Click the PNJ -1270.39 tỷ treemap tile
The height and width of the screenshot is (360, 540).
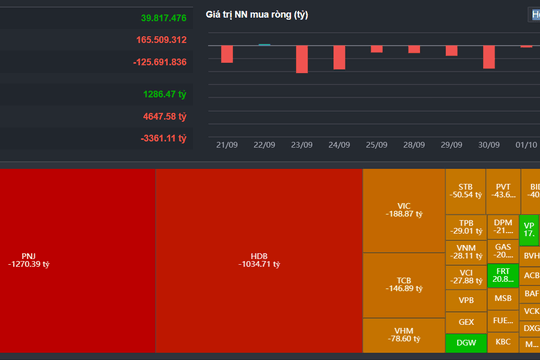pos(77,261)
